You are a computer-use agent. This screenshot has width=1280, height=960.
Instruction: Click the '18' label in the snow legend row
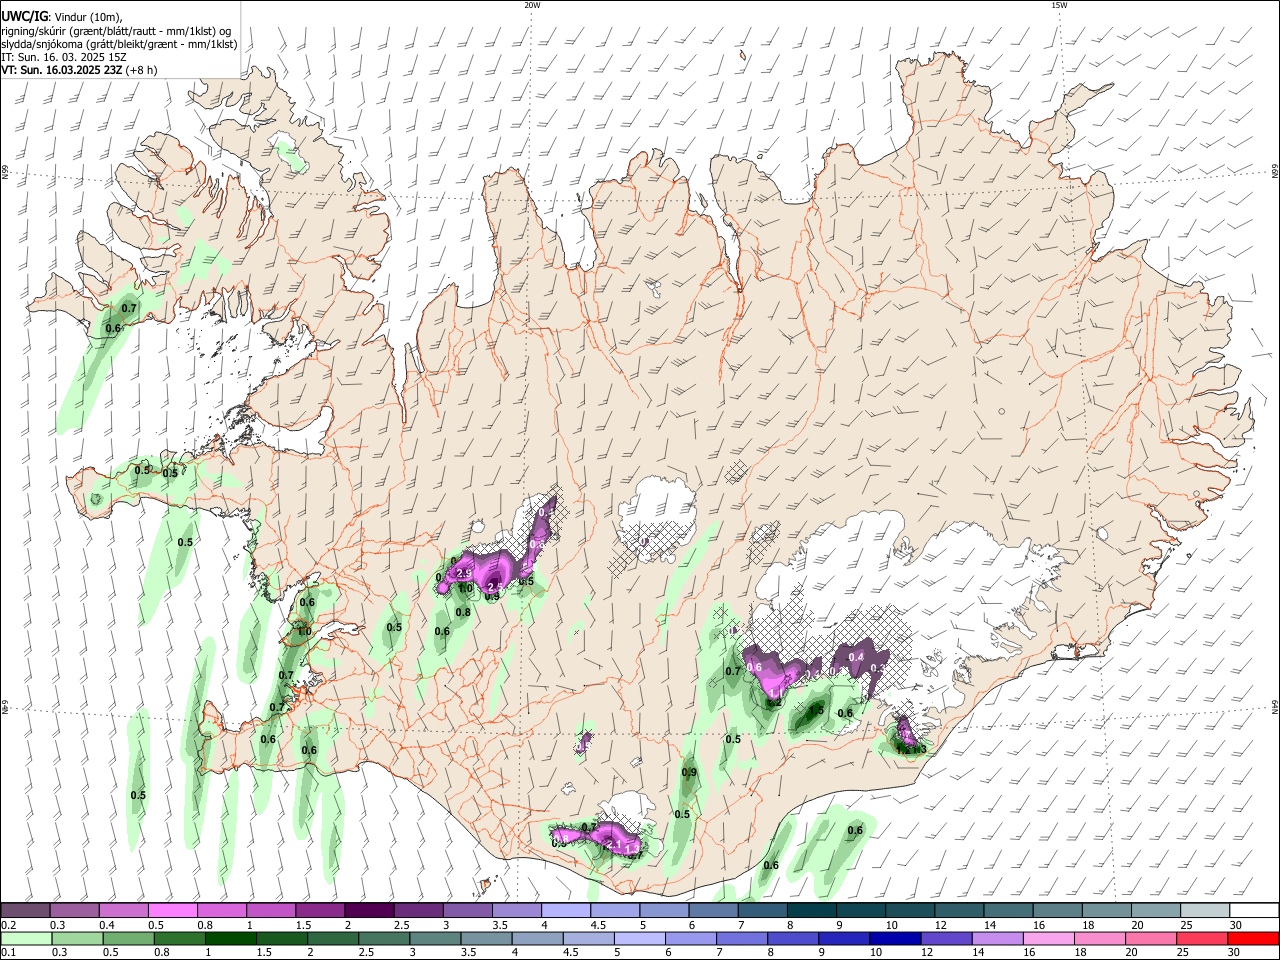[x=1089, y=925]
